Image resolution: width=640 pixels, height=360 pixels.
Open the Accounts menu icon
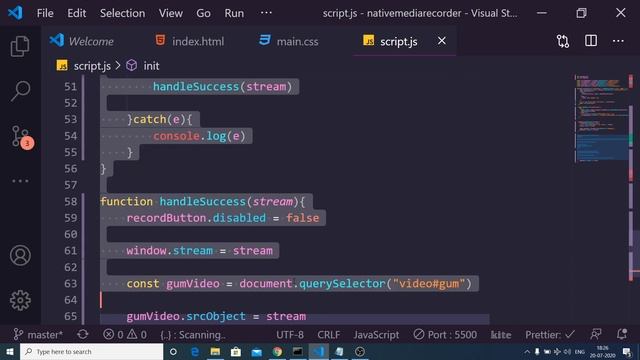(x=20, y=256)
